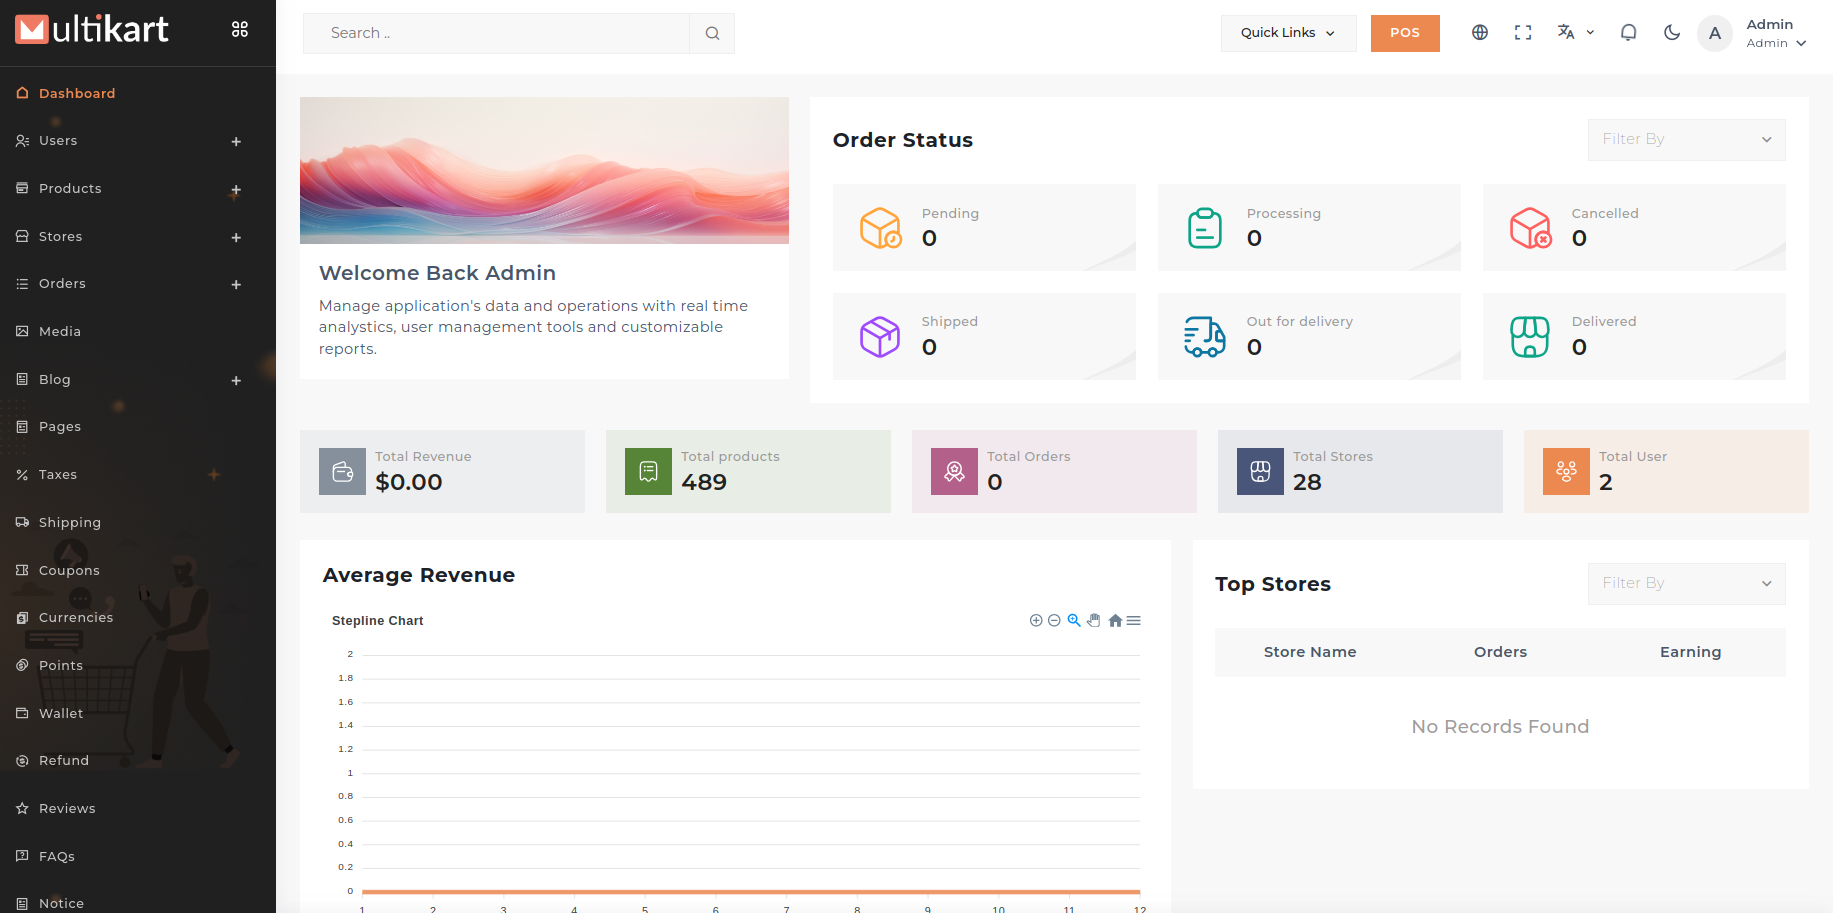
Task: Open the globe icon in header
Action: pos(1480,33)
